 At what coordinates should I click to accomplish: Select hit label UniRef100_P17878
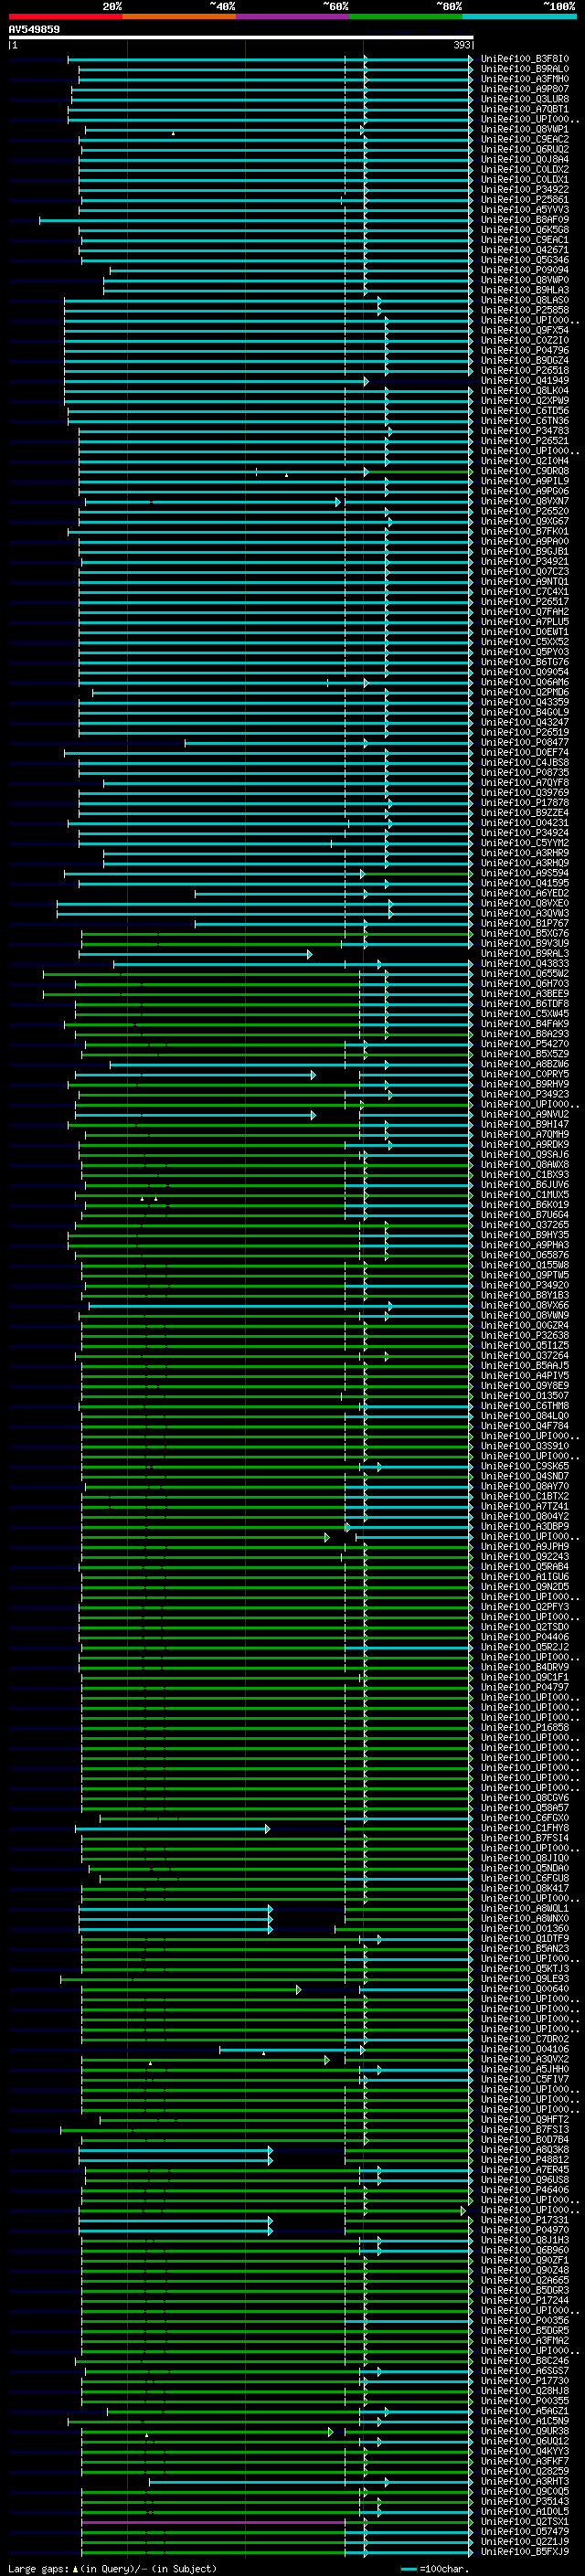tap(525, 803)
